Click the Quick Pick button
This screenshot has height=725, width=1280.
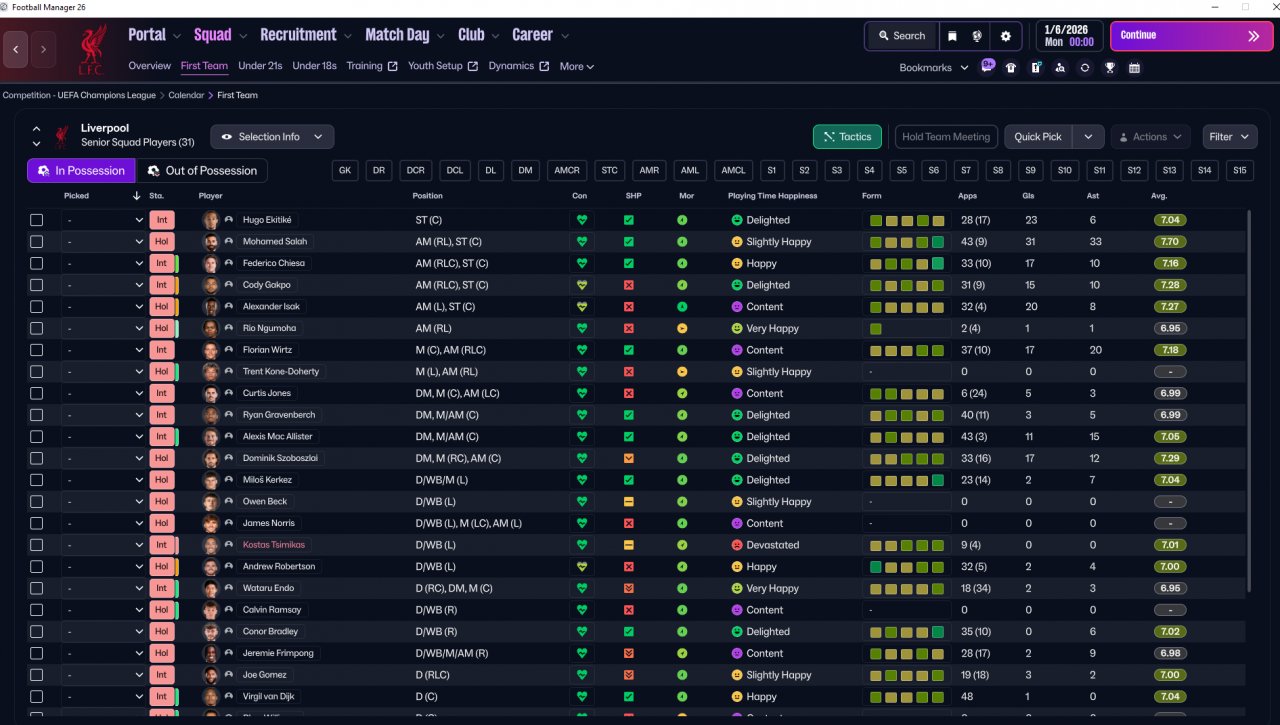point(1038,137)
